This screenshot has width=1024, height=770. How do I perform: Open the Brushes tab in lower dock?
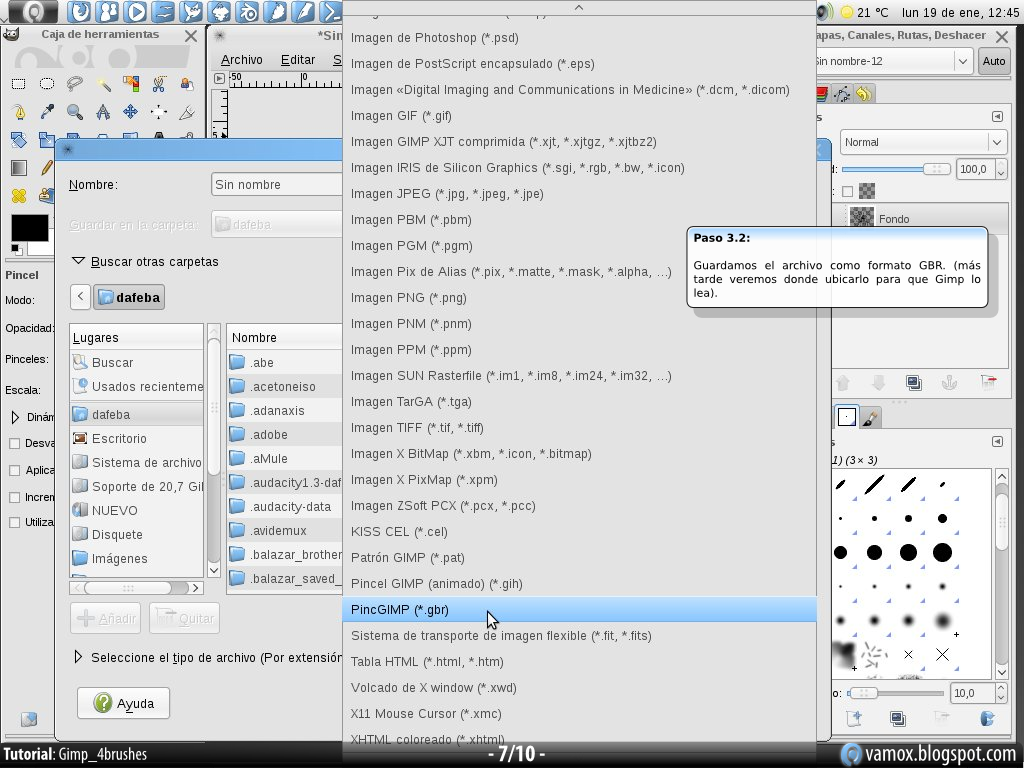point(846,417)
